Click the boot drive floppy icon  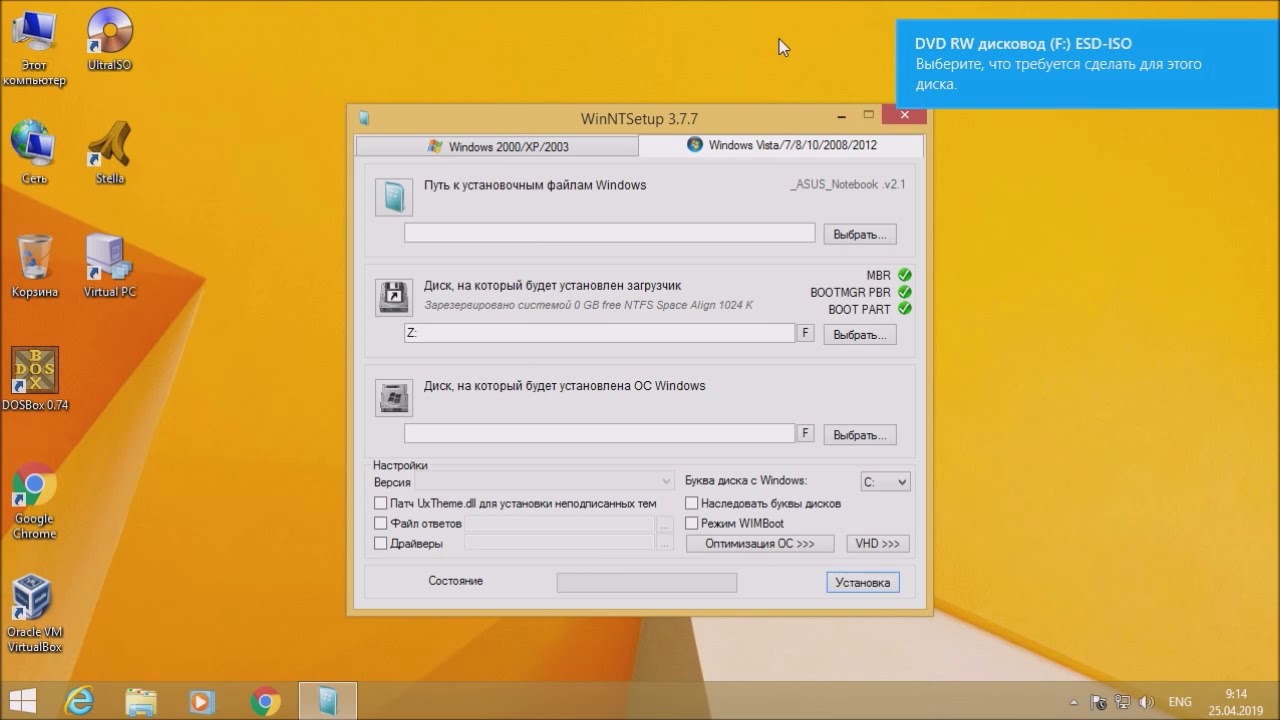click(394, 297)
